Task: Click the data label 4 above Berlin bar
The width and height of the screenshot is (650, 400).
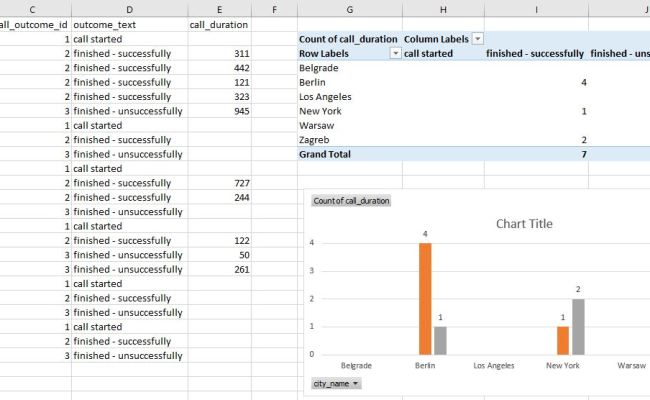Action: 425,234
